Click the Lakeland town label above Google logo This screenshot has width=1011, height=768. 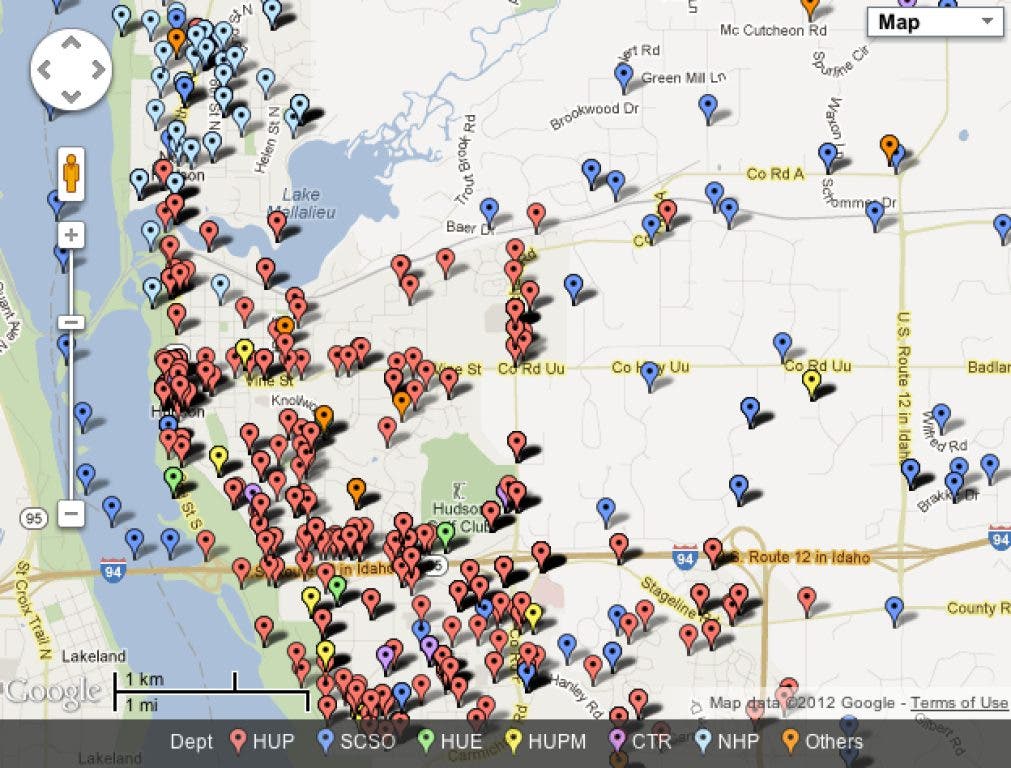tap(93, 656)
